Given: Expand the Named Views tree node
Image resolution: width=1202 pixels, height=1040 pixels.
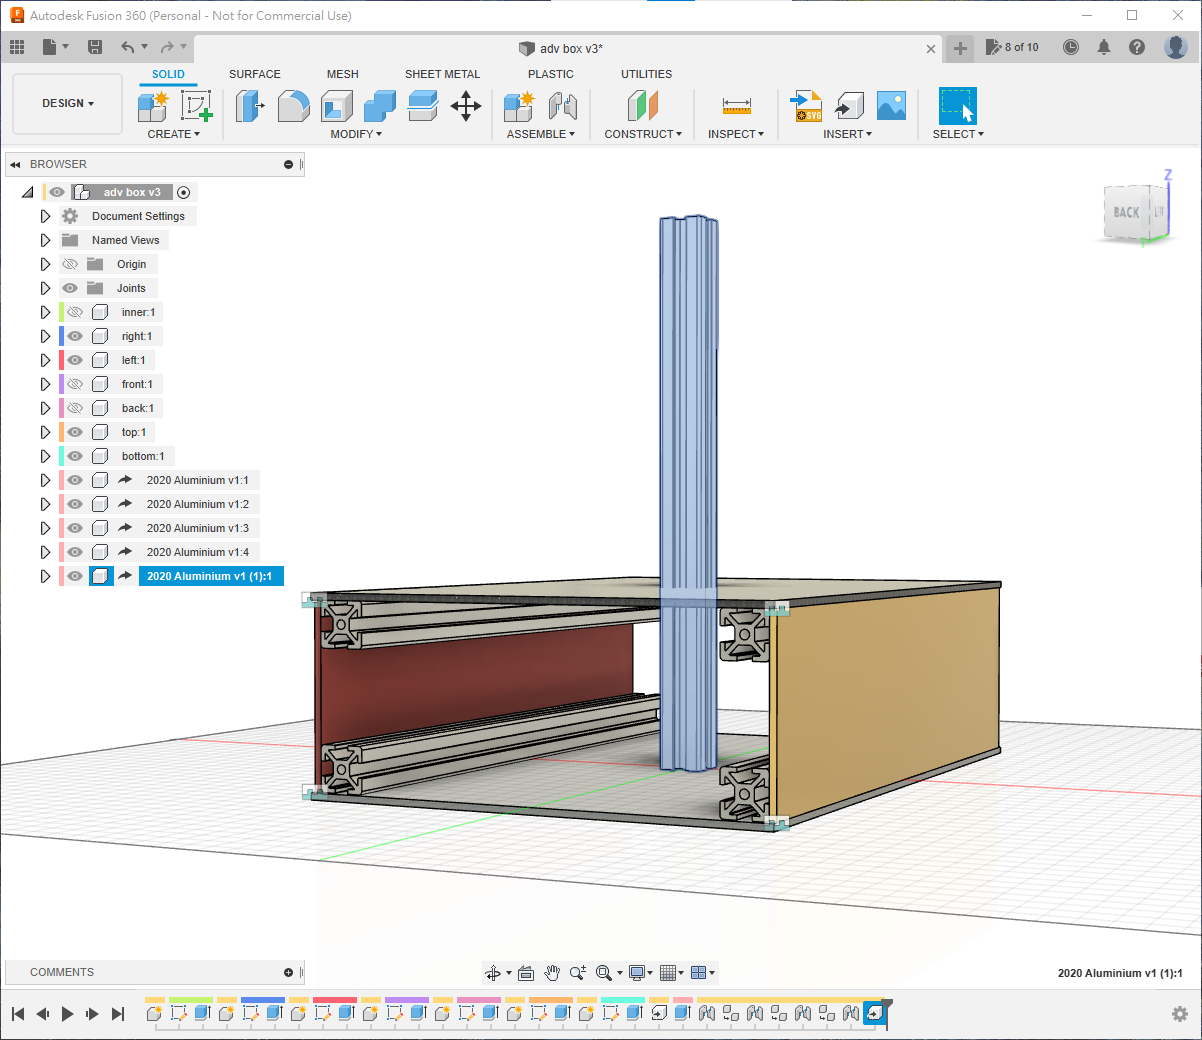Looking at the screenshot, I should coord(45,240).
